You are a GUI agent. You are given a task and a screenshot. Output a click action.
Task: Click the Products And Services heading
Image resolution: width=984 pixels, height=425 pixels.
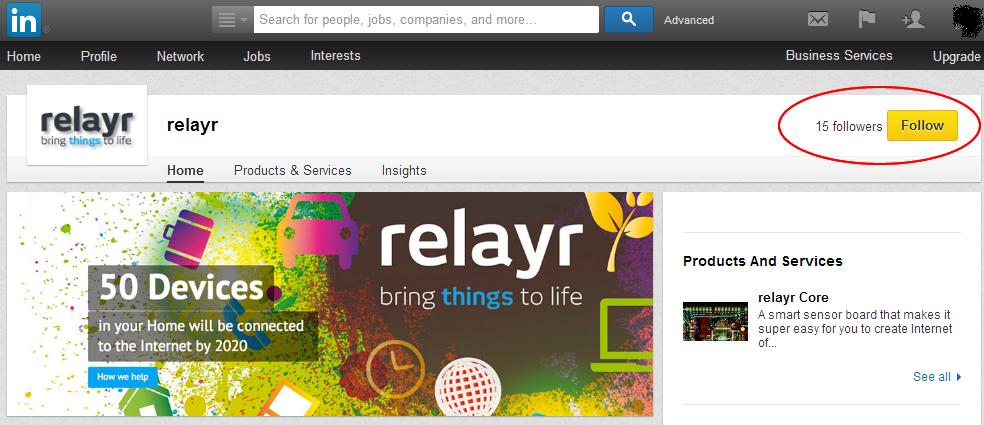(762, 261)
